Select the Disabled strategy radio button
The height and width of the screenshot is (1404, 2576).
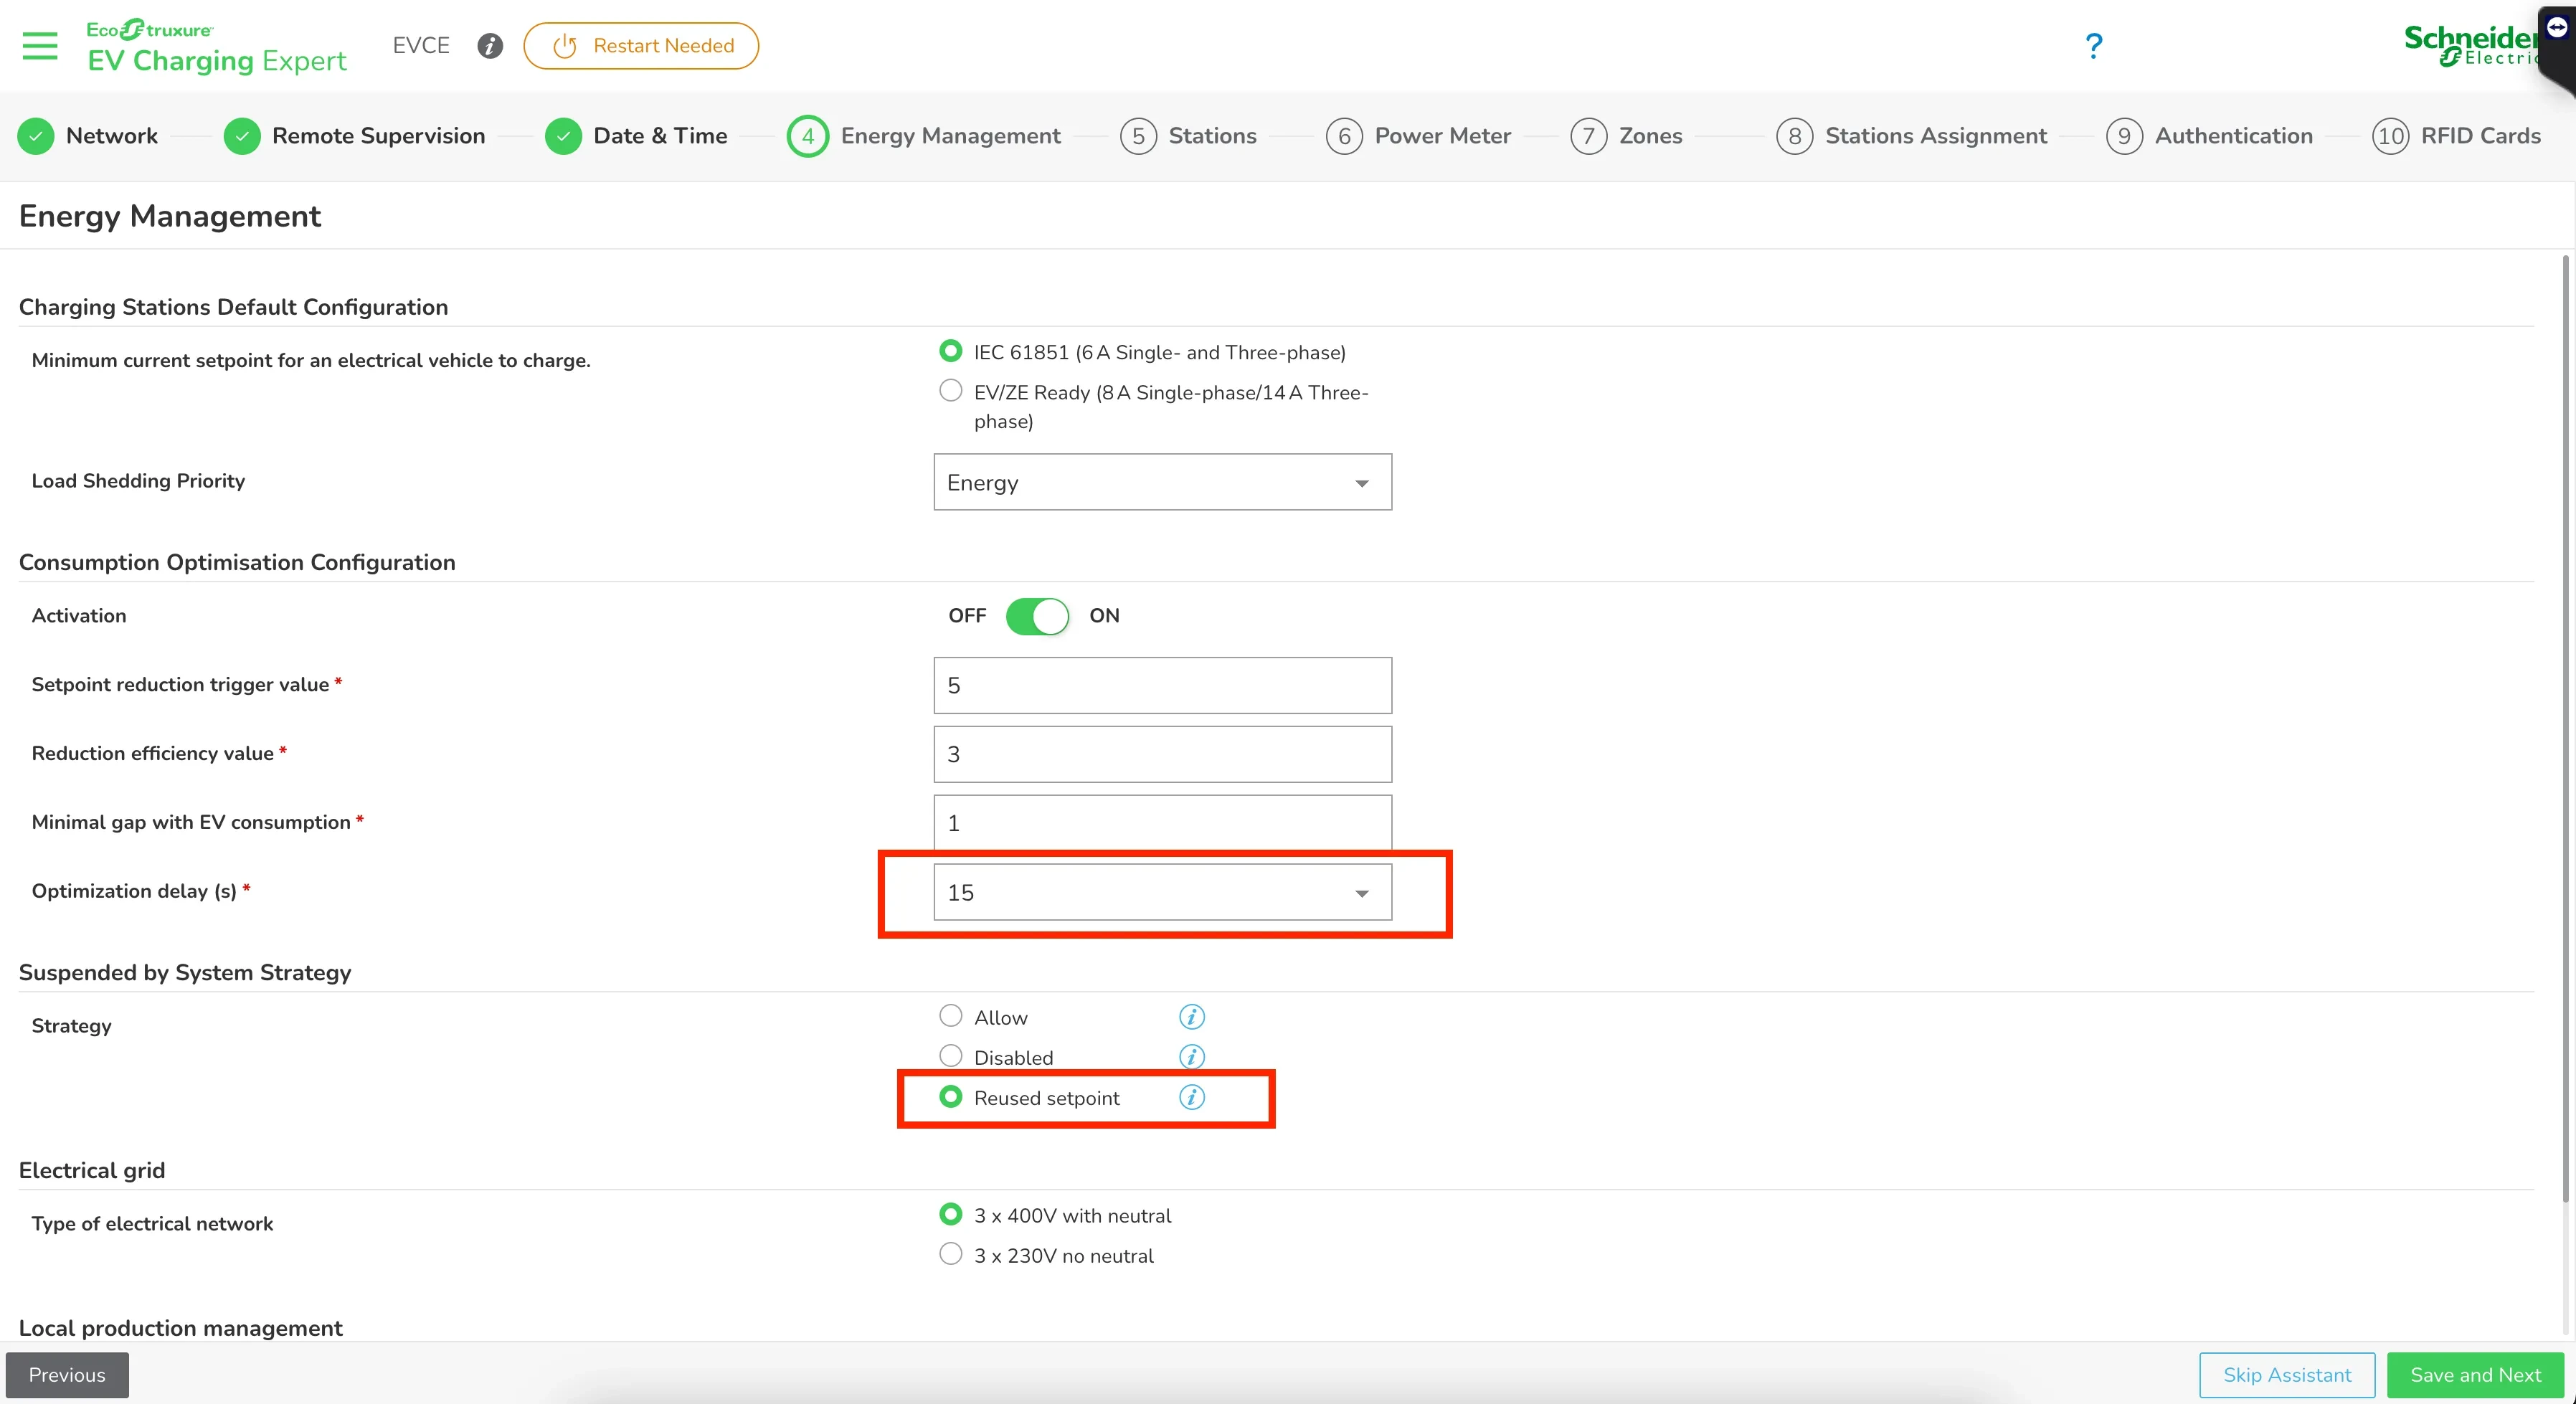pos(951,1056)
